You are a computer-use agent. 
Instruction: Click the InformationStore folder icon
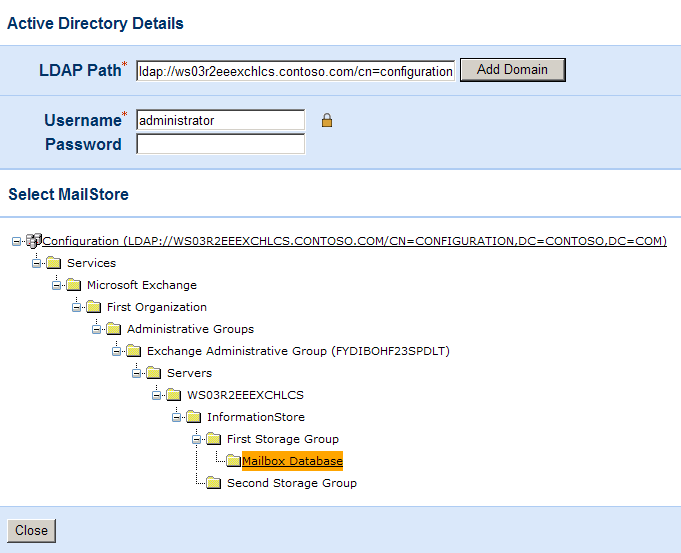(193, 417)
